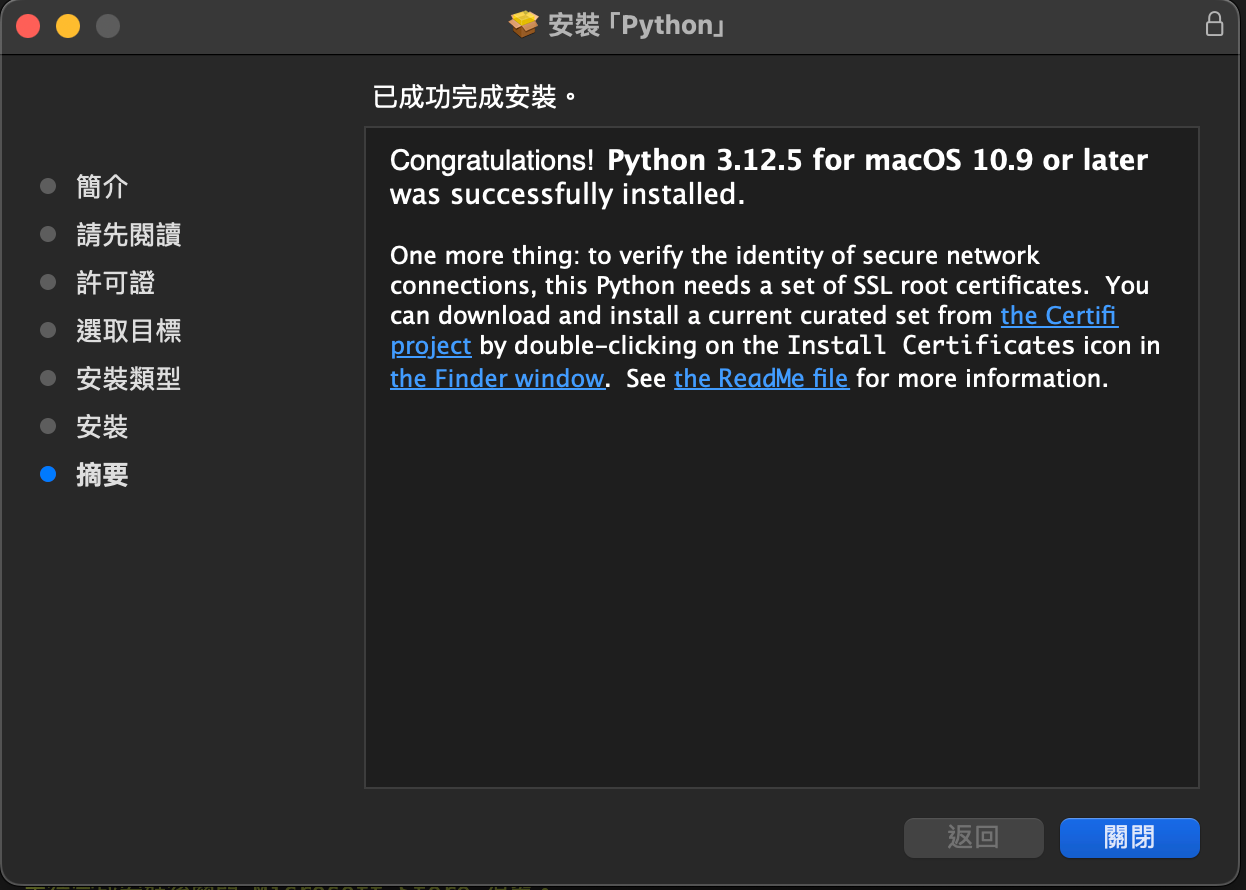Click the package icon in title bar
The width and height of the screenshot is (1246, 890).
523,25
